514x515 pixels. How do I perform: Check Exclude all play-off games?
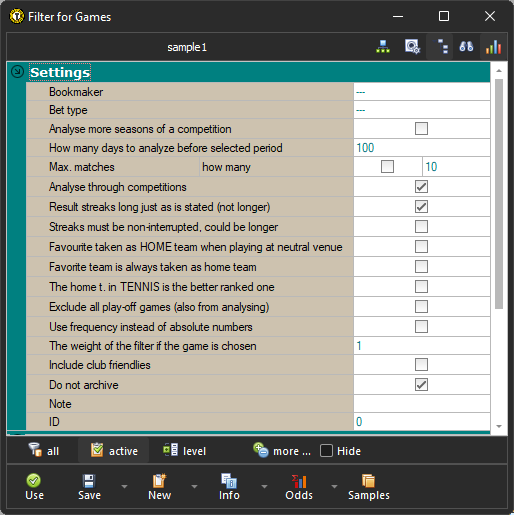pos(421,307)
